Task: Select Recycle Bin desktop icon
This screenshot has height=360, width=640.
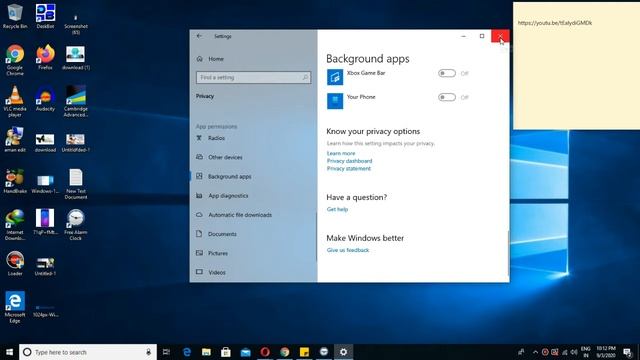Action: pos(15,16)
